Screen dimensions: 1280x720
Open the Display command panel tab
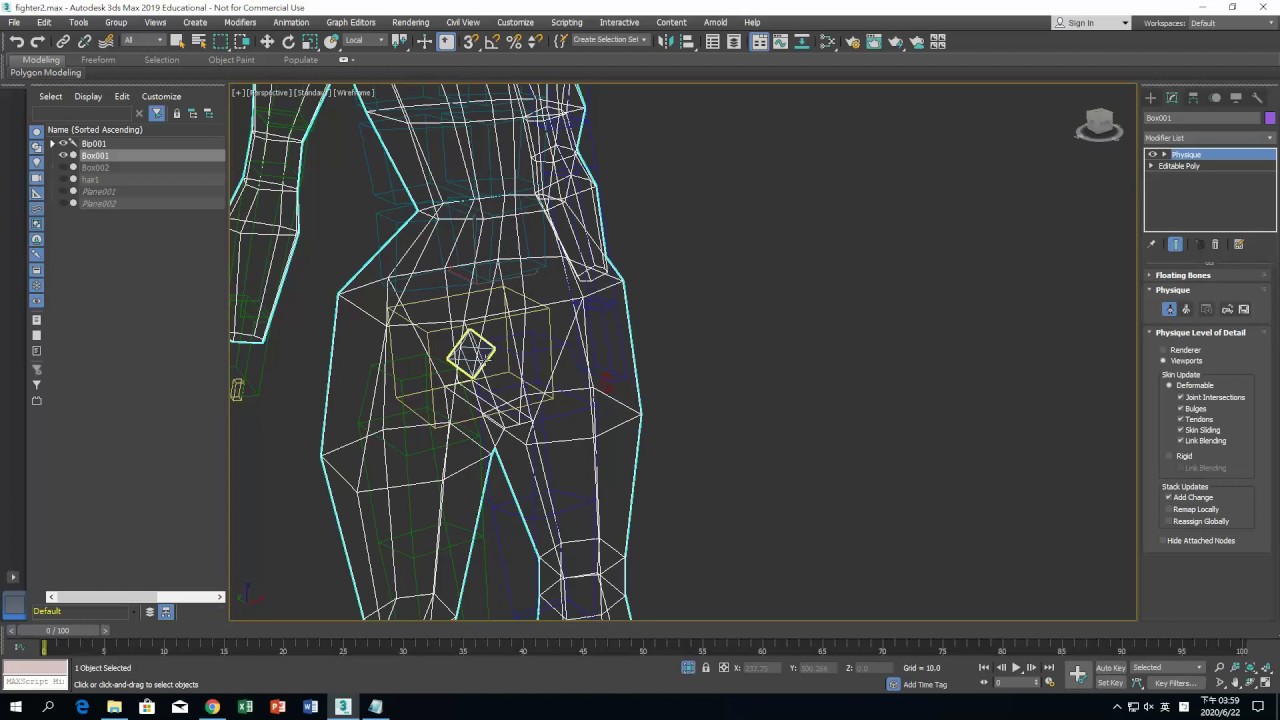pyautogui.click(x=1236, y=98)
